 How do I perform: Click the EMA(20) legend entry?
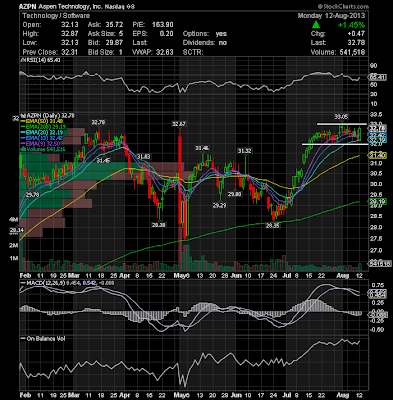point(41,132)
